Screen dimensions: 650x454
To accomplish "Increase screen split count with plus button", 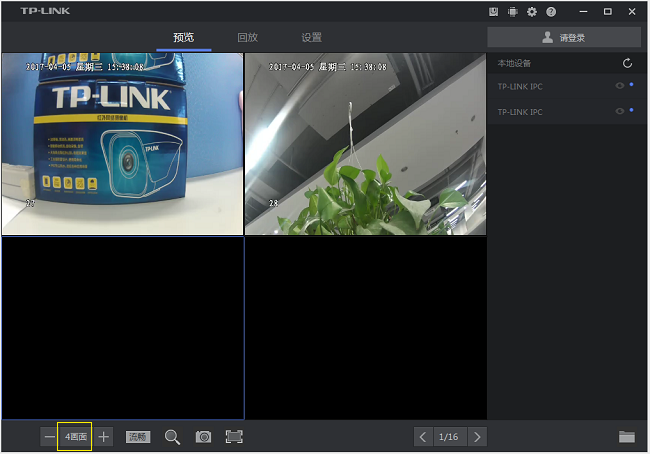I will click(x=104, y=437).
